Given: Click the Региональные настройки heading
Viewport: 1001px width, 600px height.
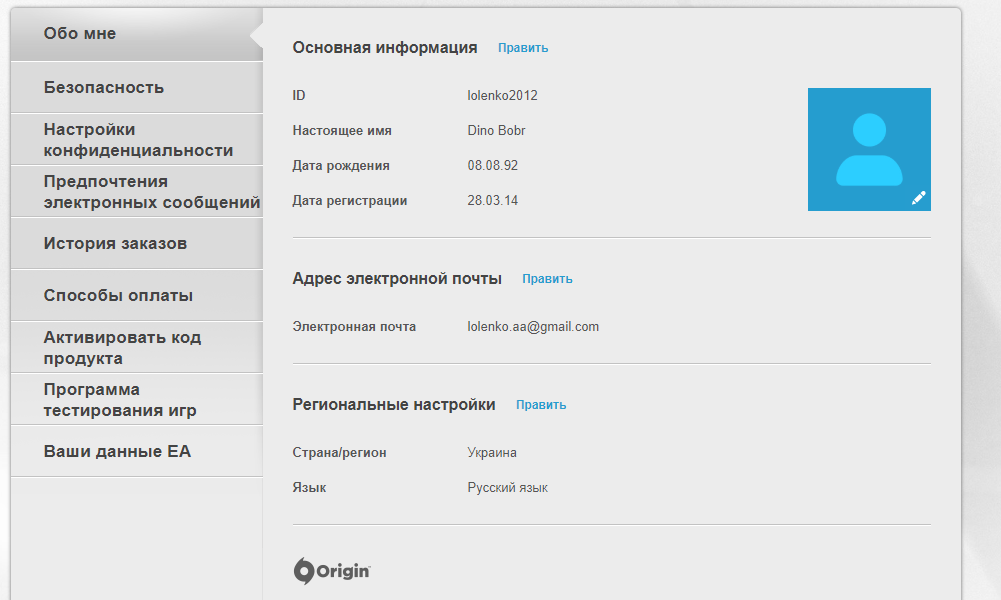Looking at the screenshot, I should pyautogui.click(x=394, y=405).
